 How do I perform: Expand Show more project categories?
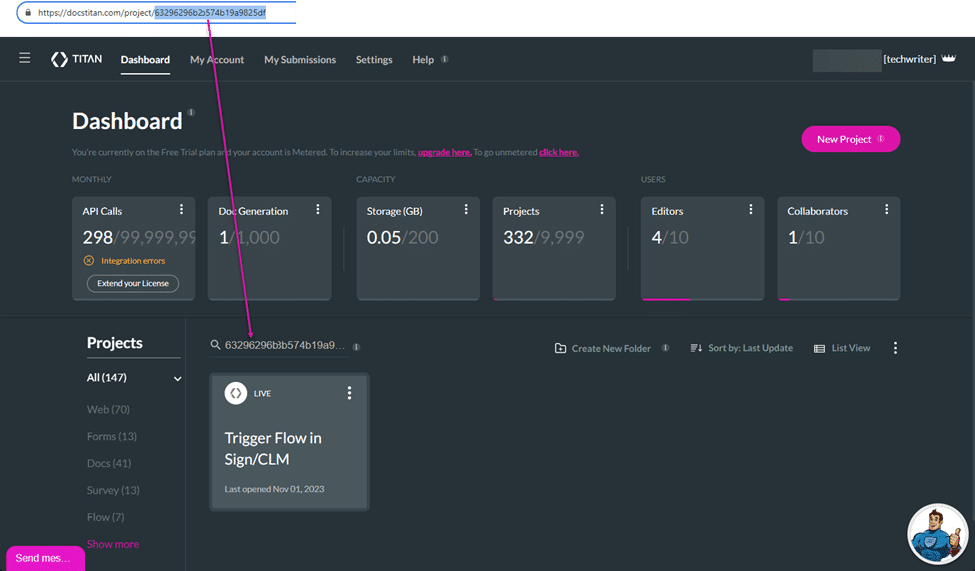click(x=113, y=544)
